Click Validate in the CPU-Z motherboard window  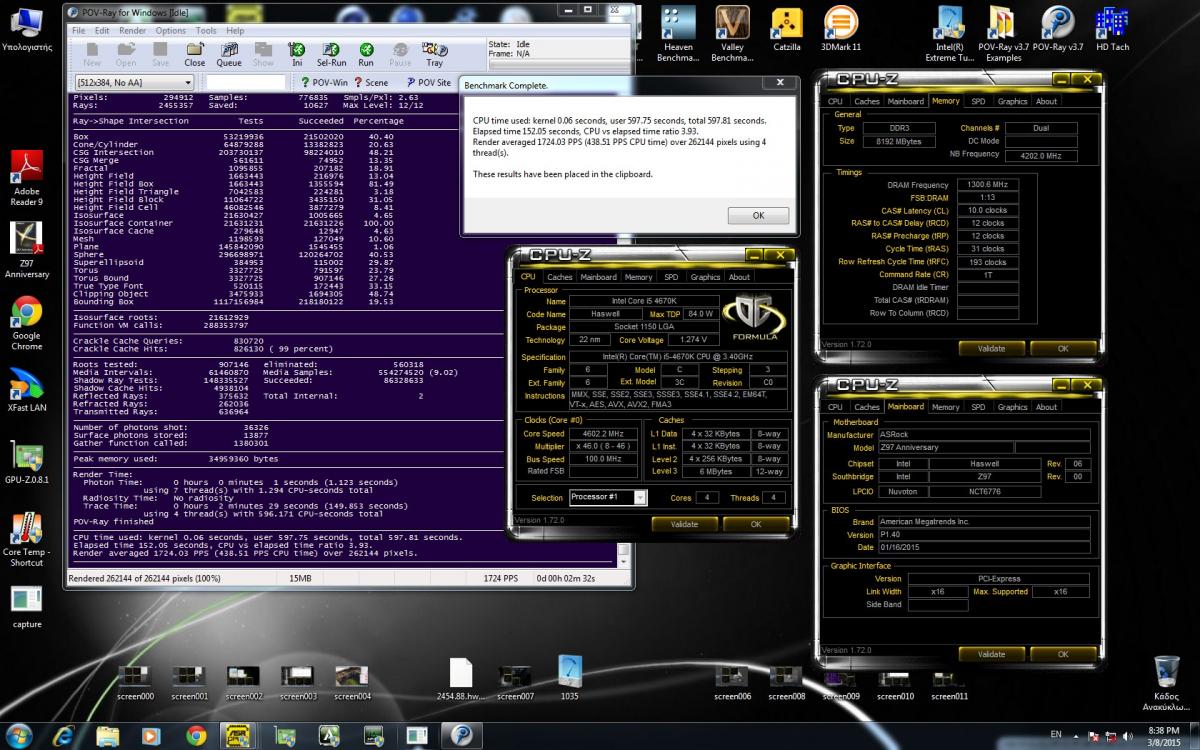(x=991, y=654)
